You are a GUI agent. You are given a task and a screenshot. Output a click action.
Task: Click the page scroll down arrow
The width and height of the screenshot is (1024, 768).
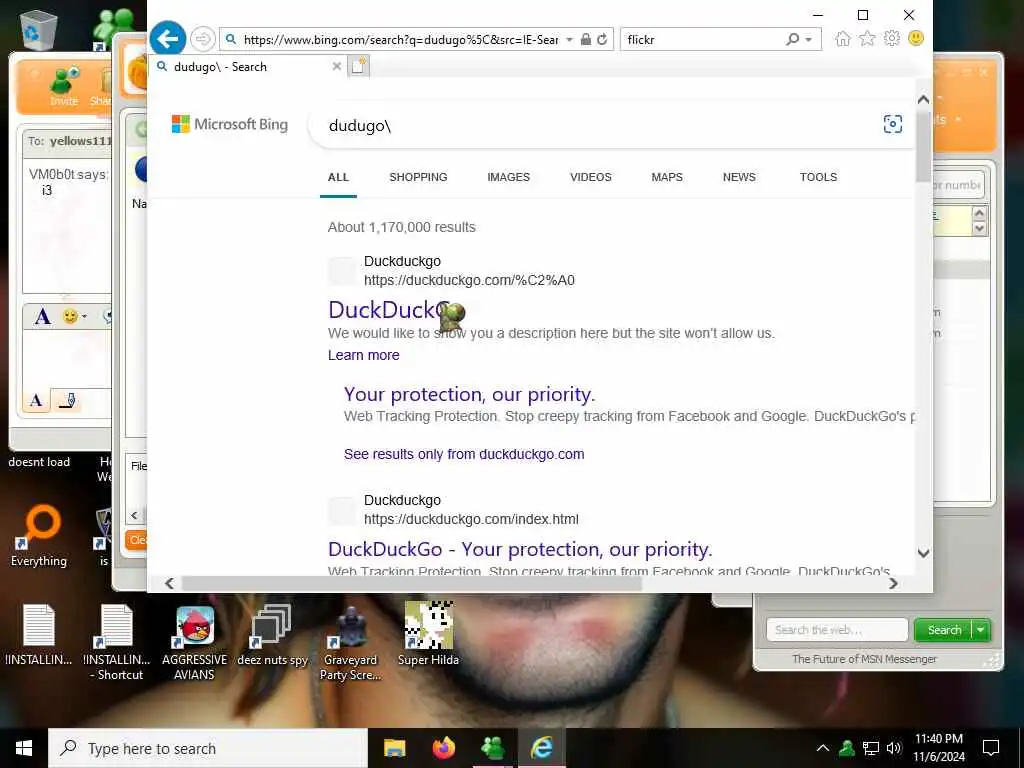coord(923,553)
